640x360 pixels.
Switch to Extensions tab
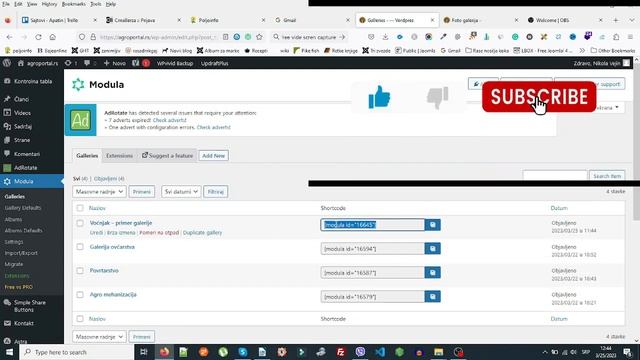119,156
